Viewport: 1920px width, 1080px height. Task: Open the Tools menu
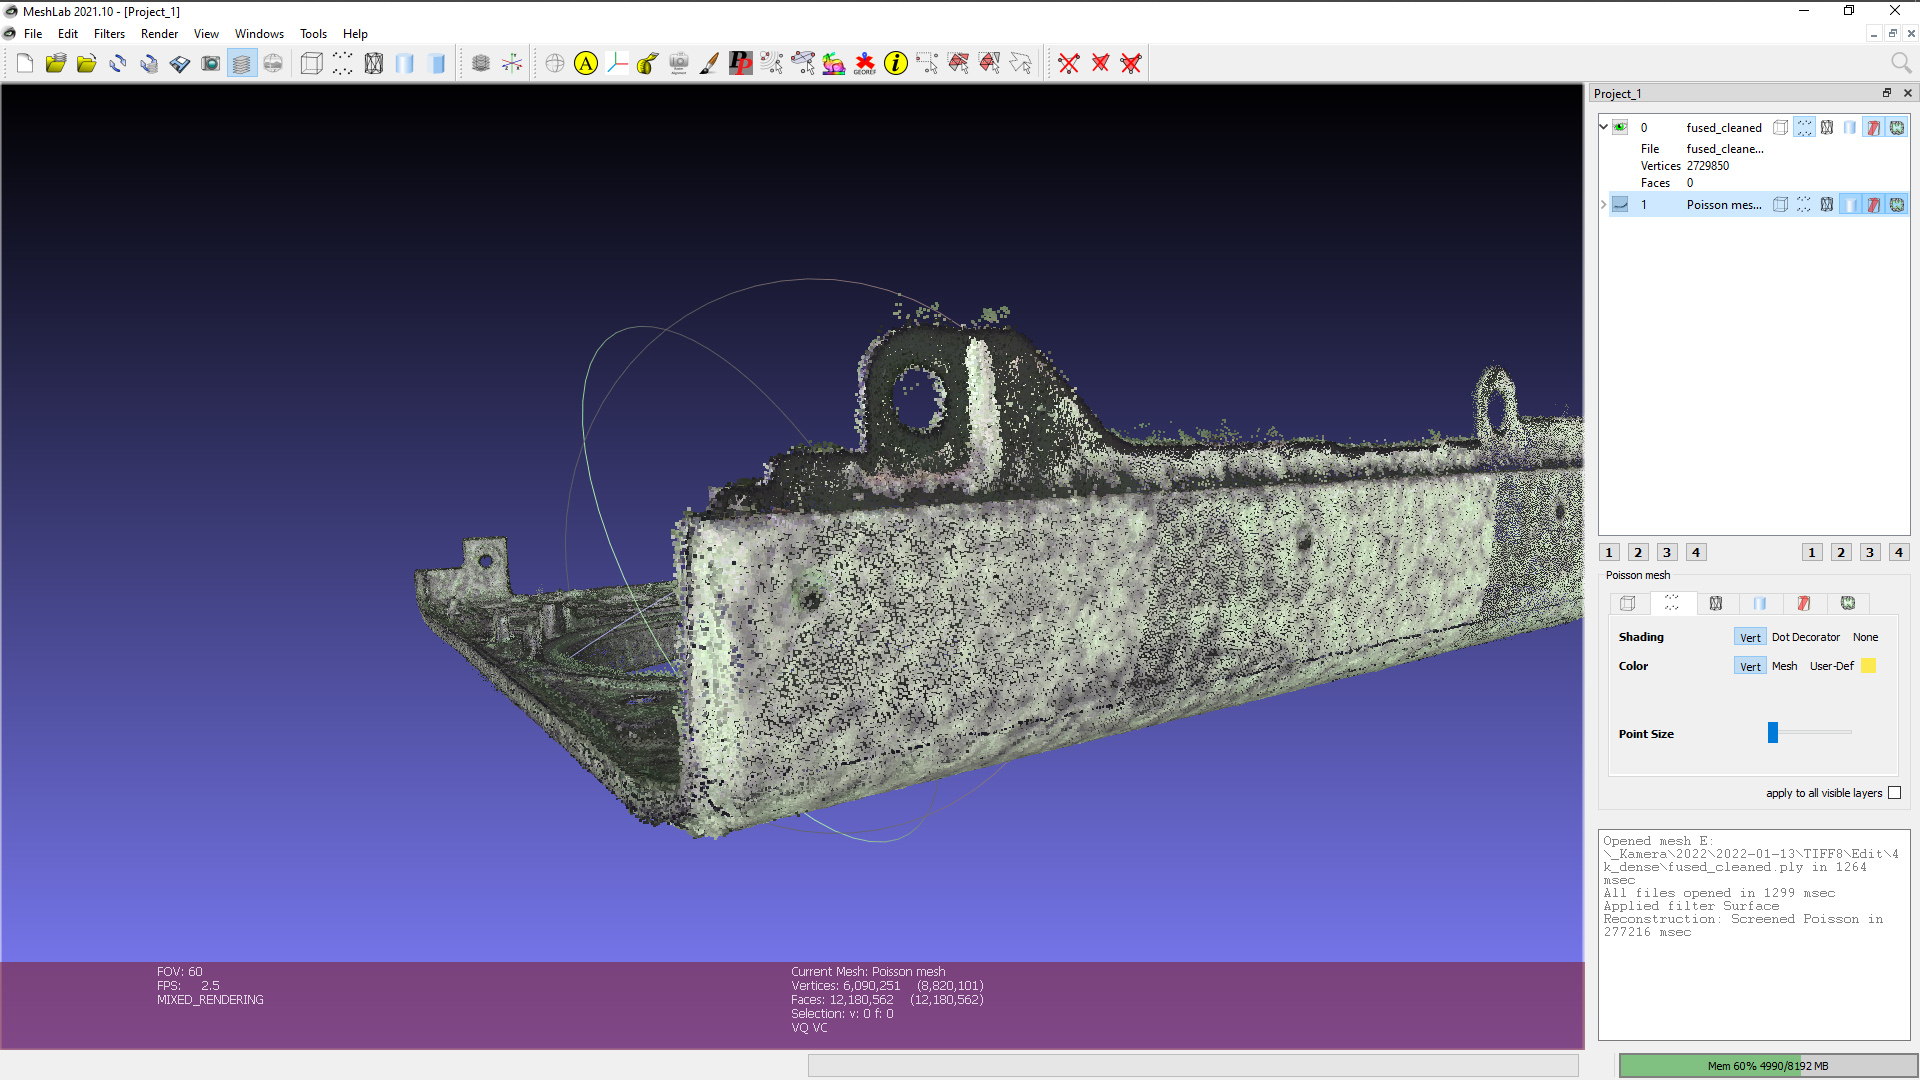(313, 34)
